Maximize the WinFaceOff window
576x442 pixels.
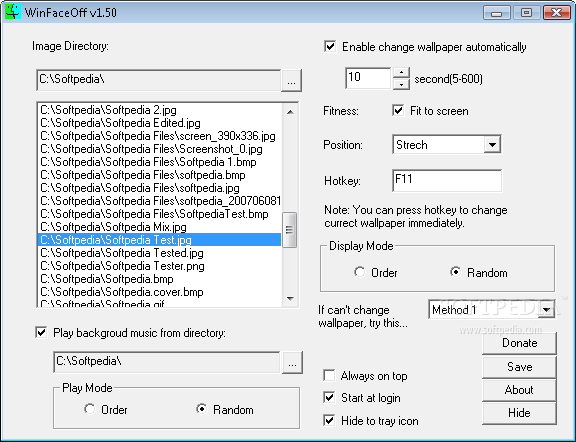(526, 13)
